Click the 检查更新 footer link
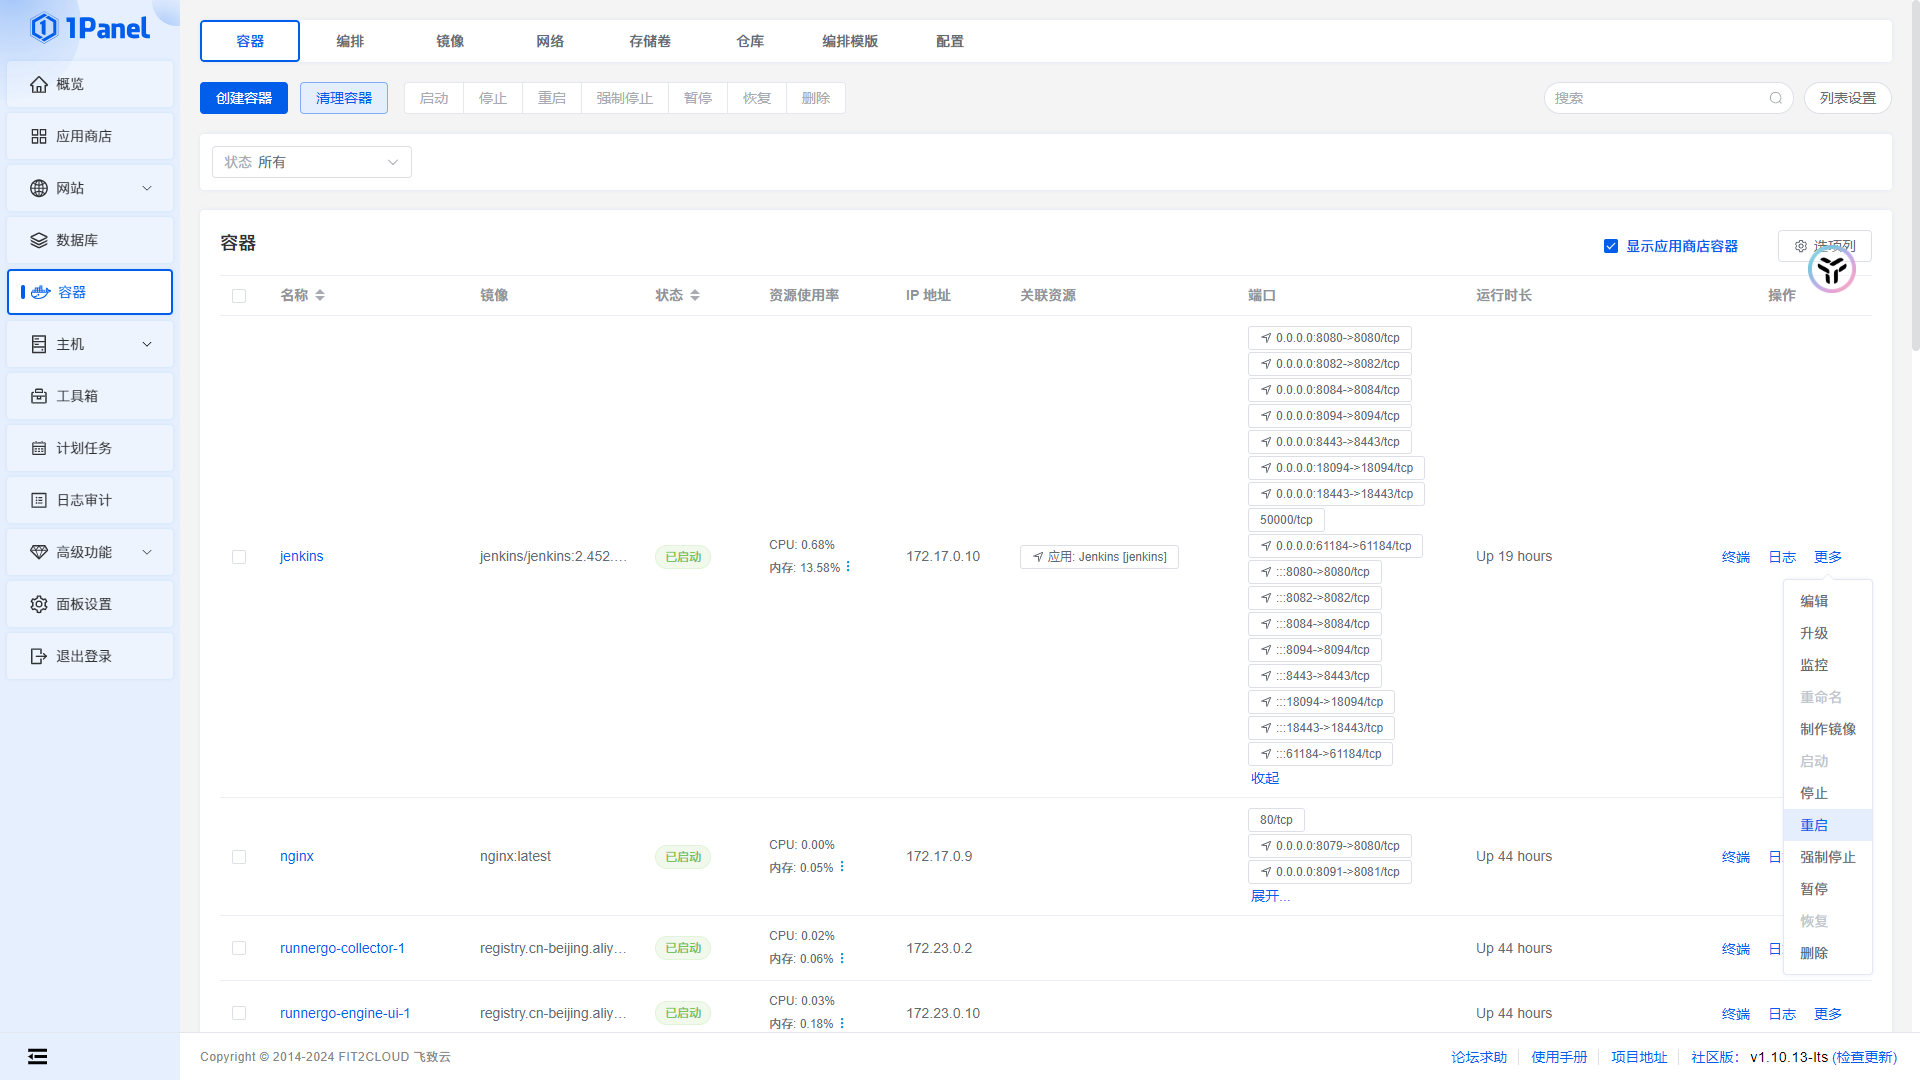The image size is (1920, 1080). tap(1864, 1057)
